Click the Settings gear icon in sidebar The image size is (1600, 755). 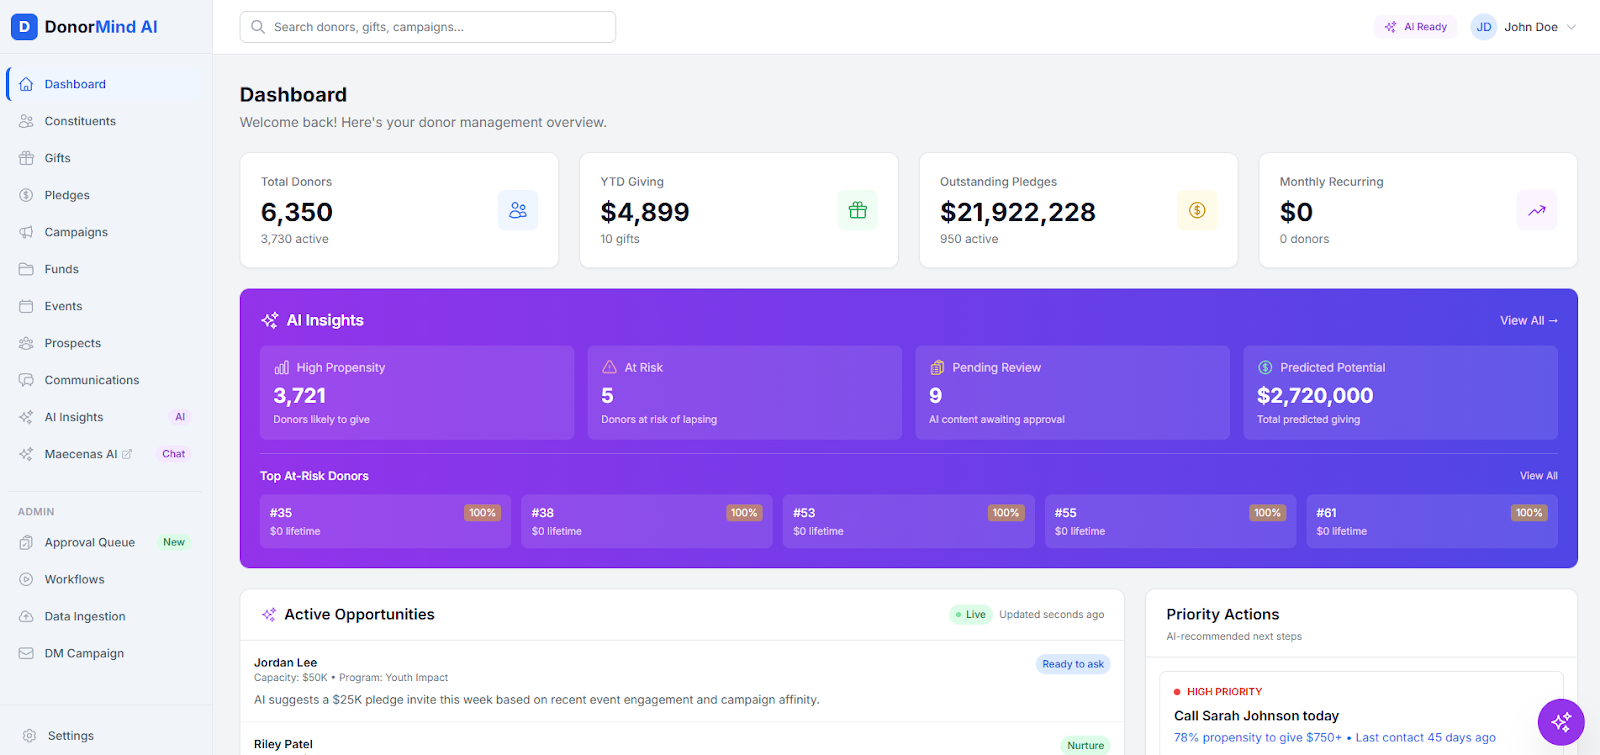(x=29, y=735)
